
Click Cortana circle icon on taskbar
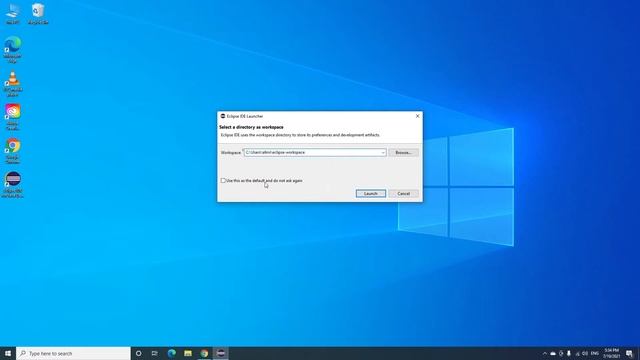click(138, 353)
